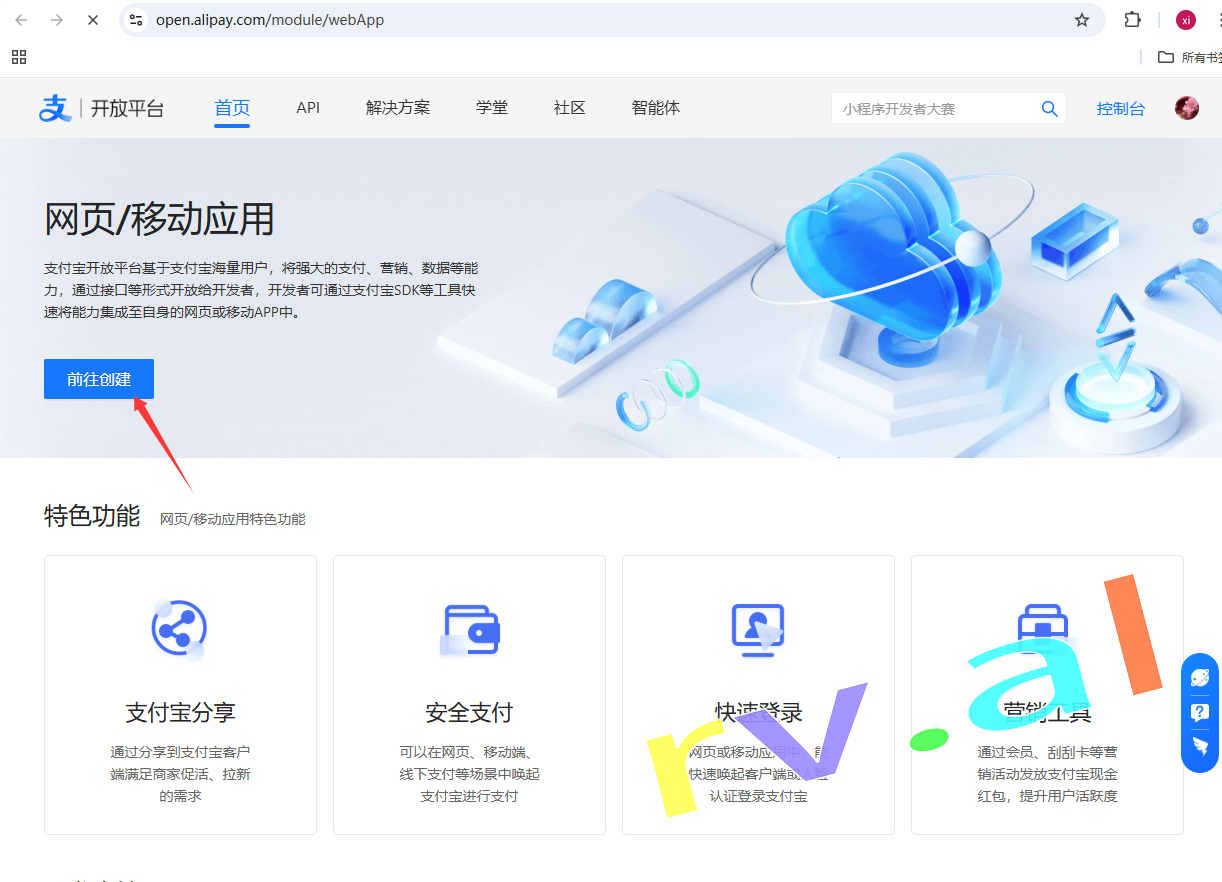Bookmark this page with the star icon
Screen dimensions: 1222x882
[x=1082, y=20]
